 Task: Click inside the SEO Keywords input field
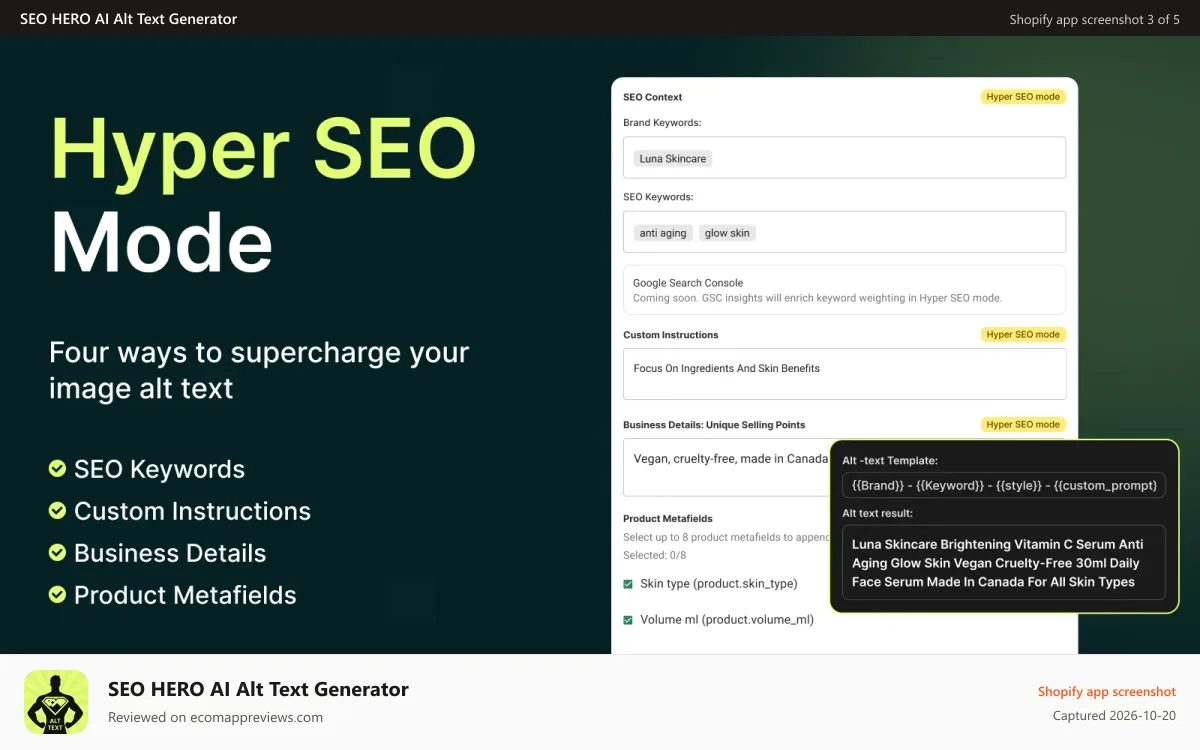tap(844, 232)
